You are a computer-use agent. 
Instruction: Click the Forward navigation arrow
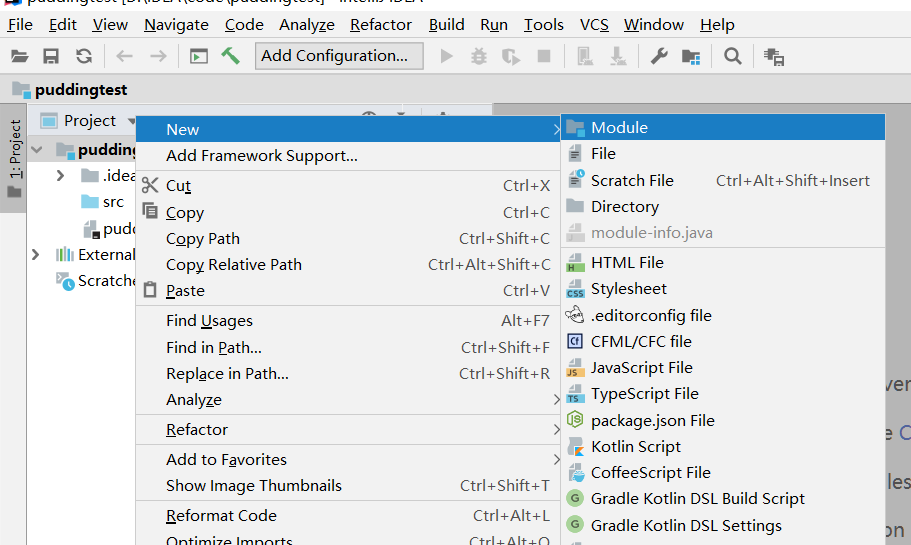[x=158, y=56]
